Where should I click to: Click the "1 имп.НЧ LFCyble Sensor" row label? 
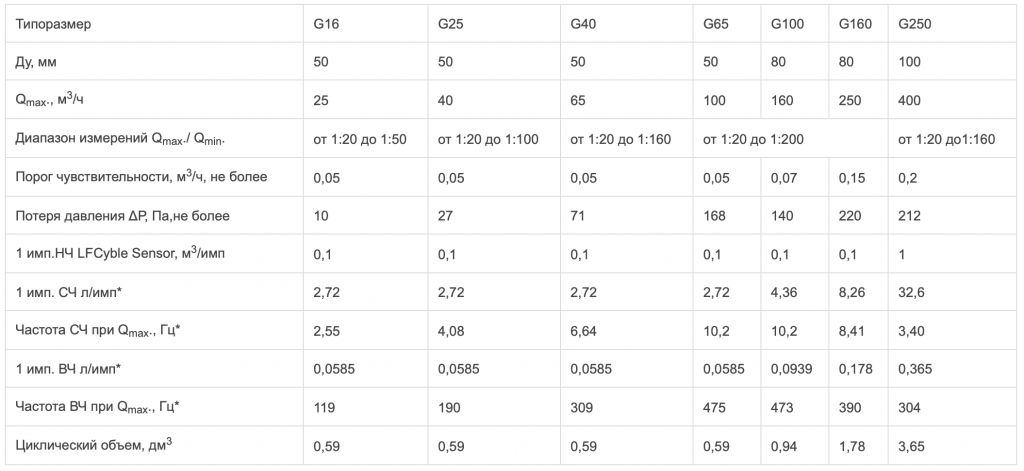click(x=121, y=254)
